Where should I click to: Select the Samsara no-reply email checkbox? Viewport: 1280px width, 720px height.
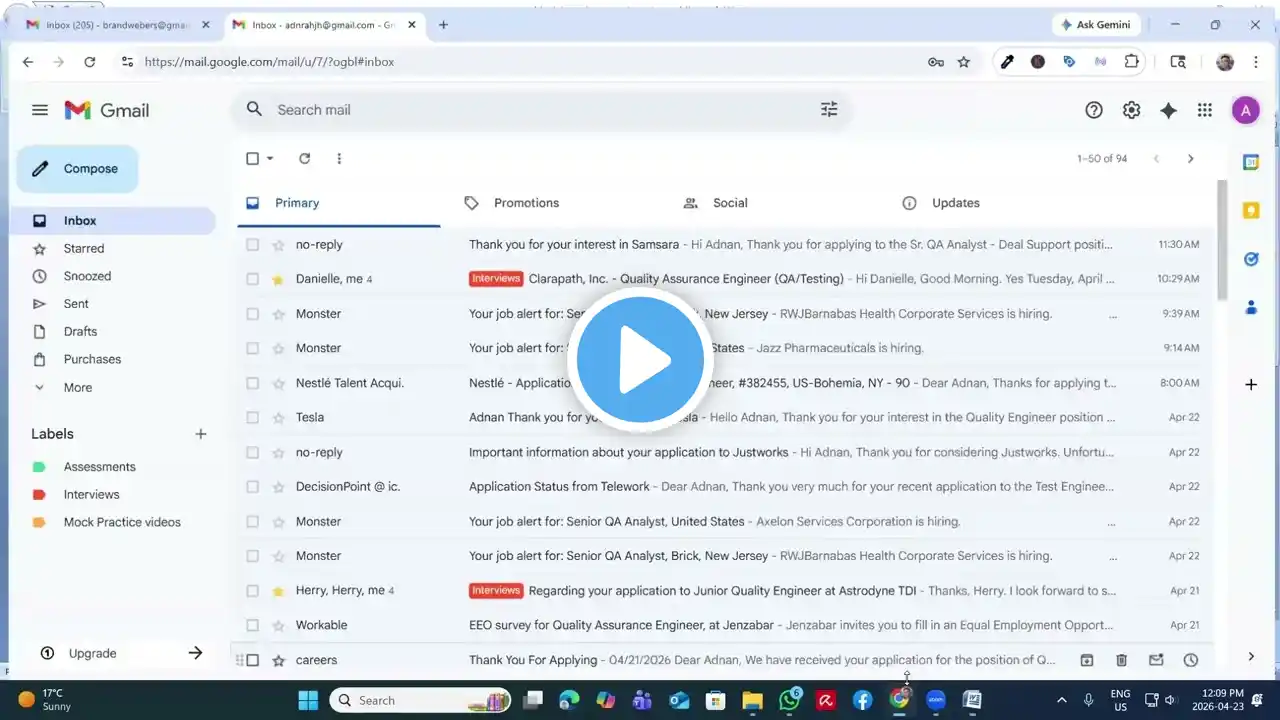coord(252,245)
